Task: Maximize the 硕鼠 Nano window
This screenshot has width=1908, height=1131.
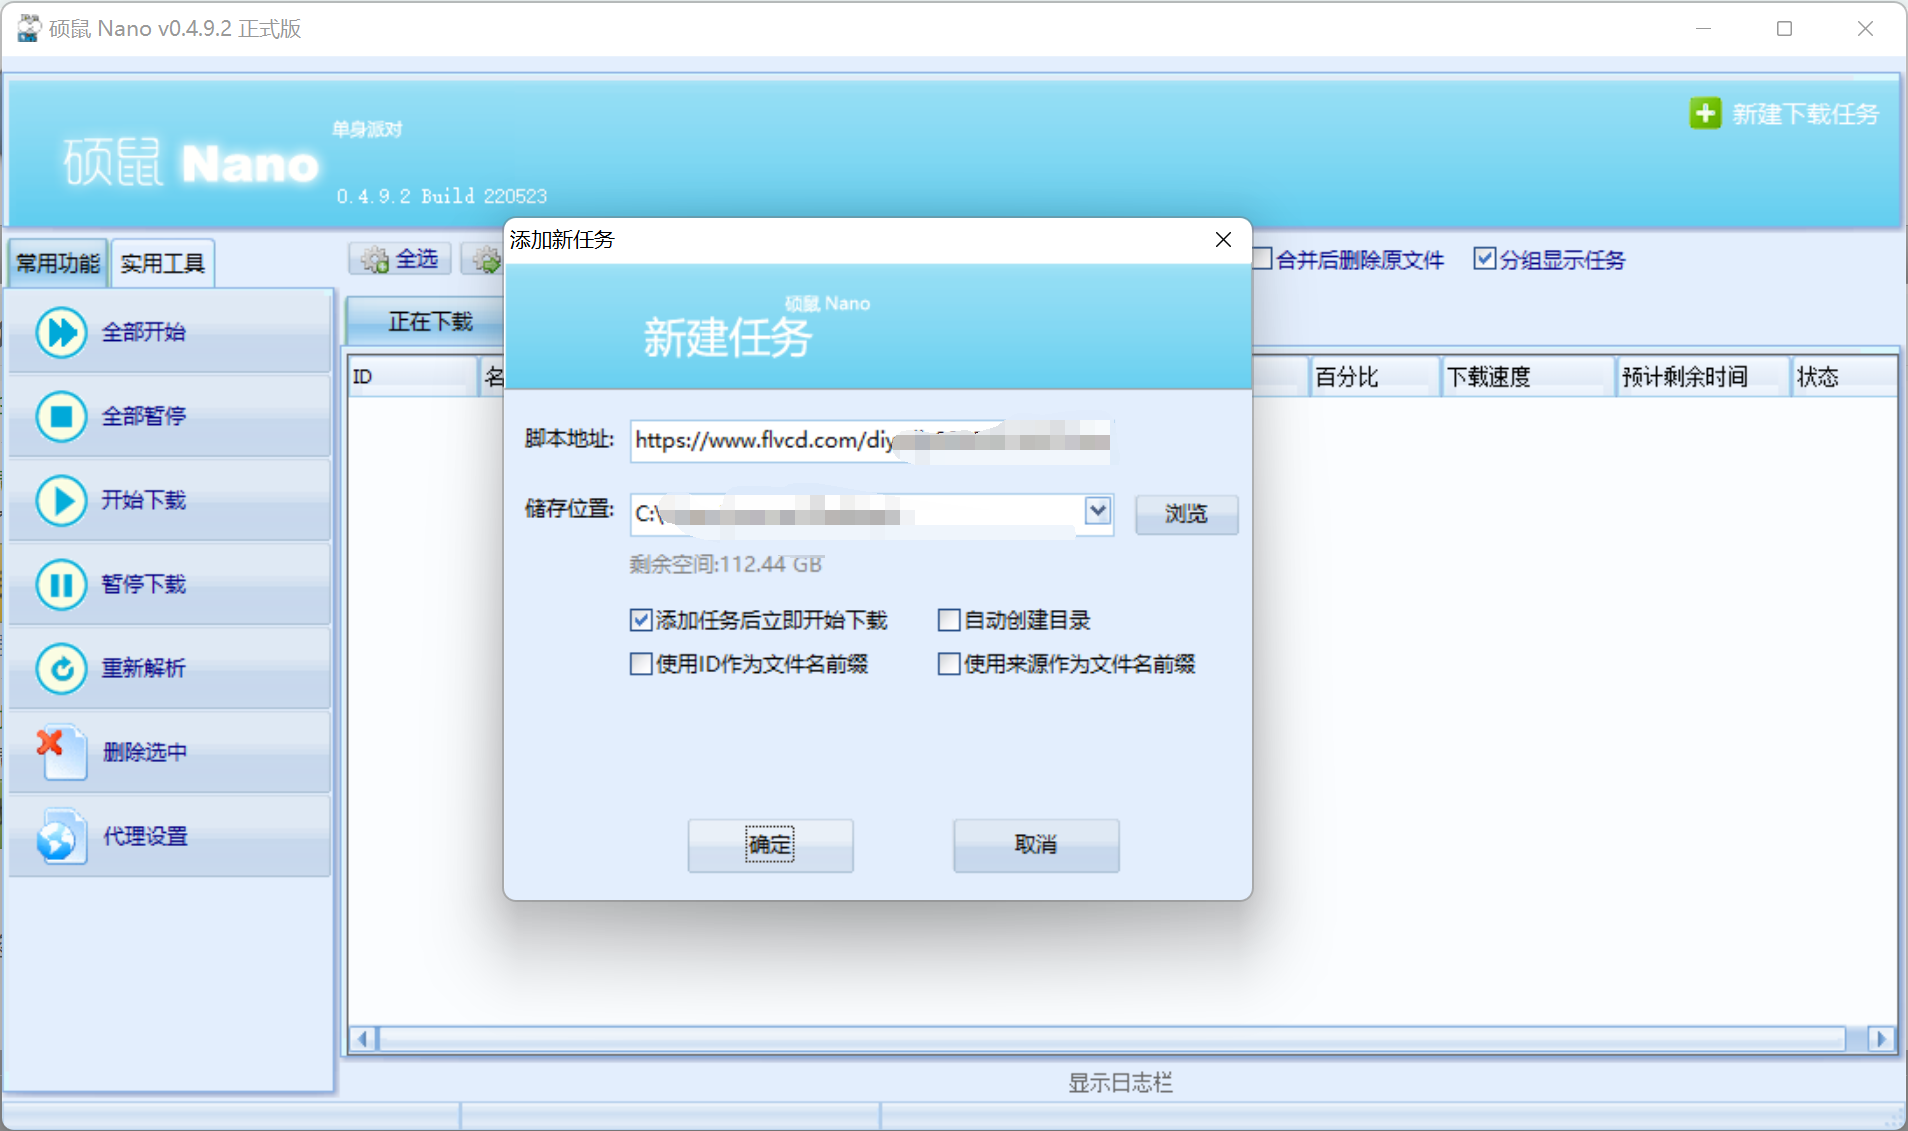Action: click(1784, 29)
